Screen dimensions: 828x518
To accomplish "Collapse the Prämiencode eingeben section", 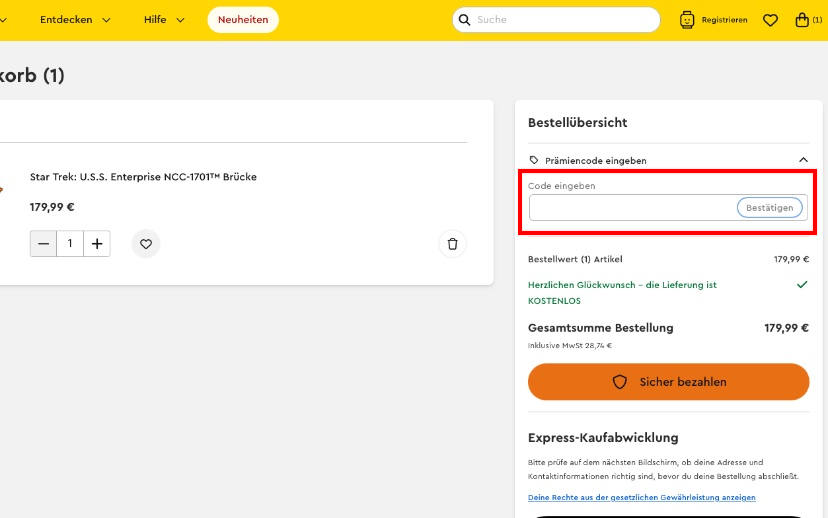I will tap(803, 160).
